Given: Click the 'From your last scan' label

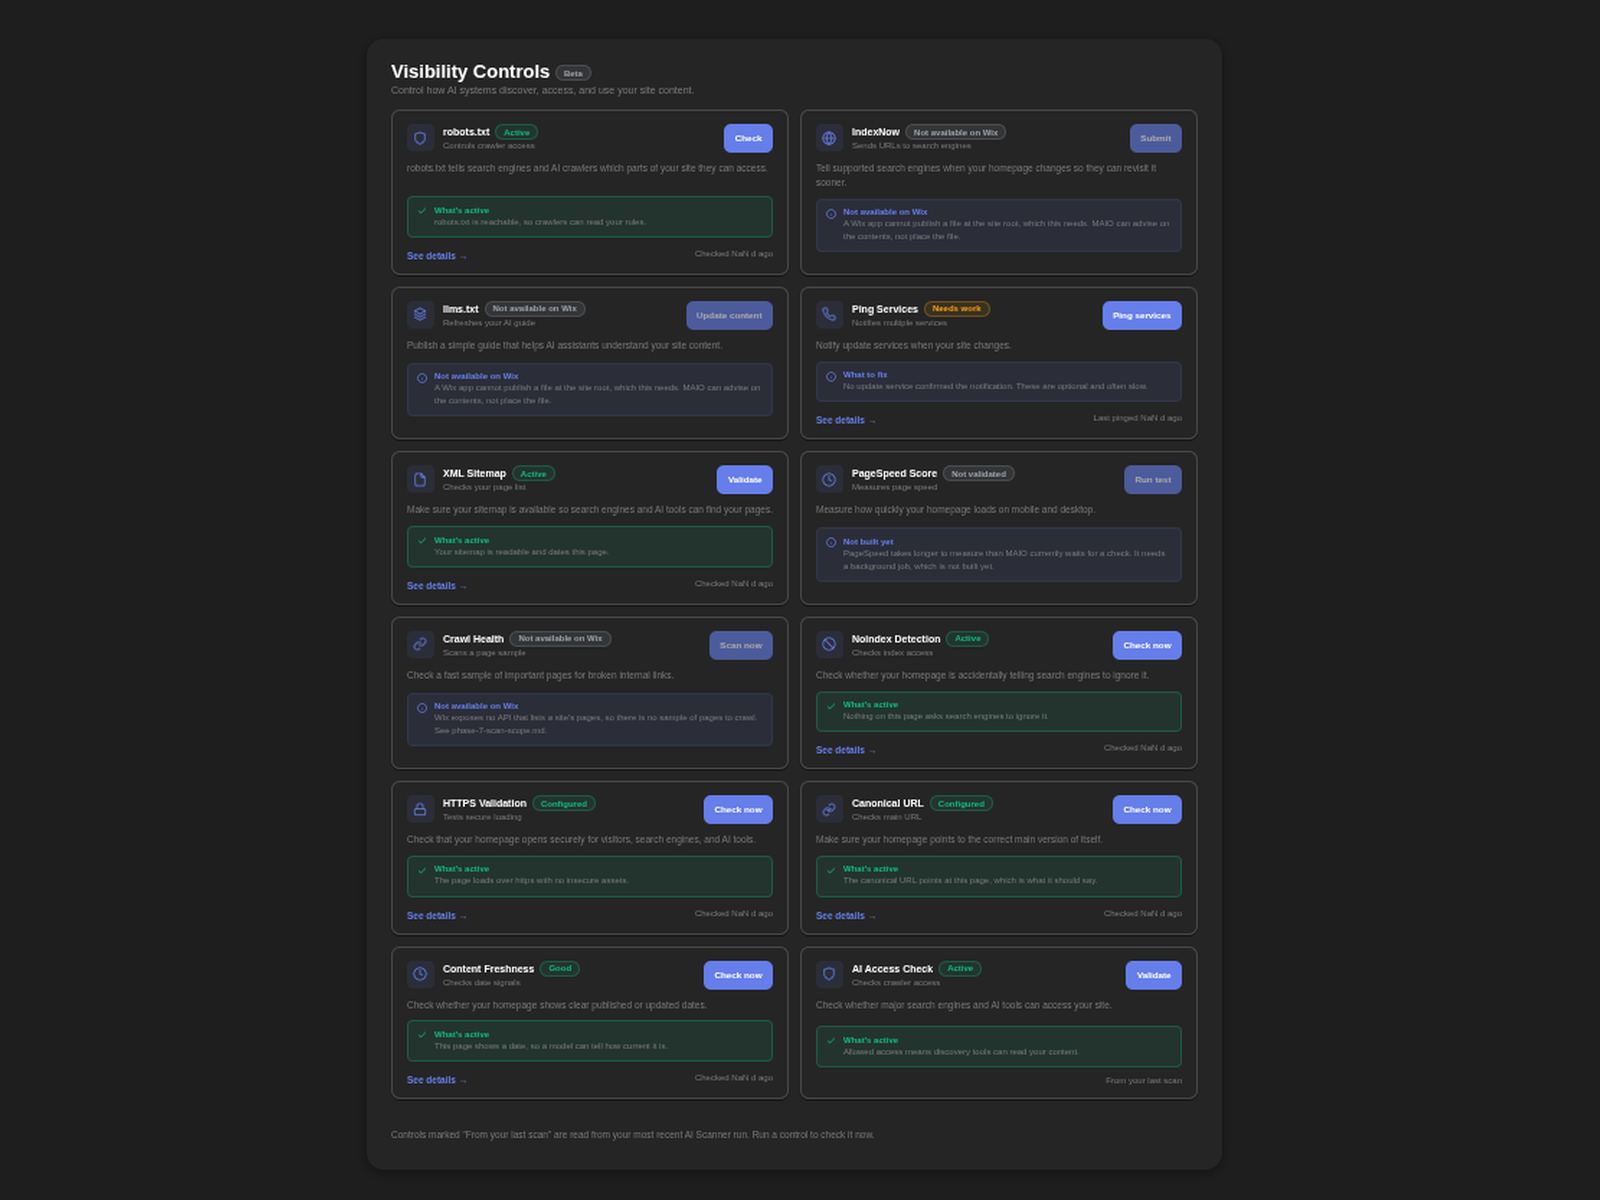Looking at the screenshot, I should (1144, 1081).
